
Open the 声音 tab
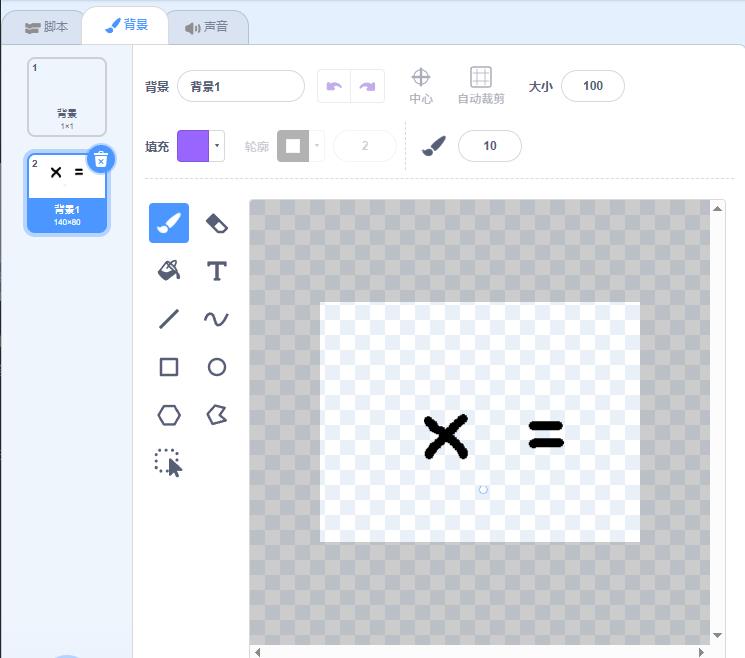pyautogui.click(x=207, y=27)
